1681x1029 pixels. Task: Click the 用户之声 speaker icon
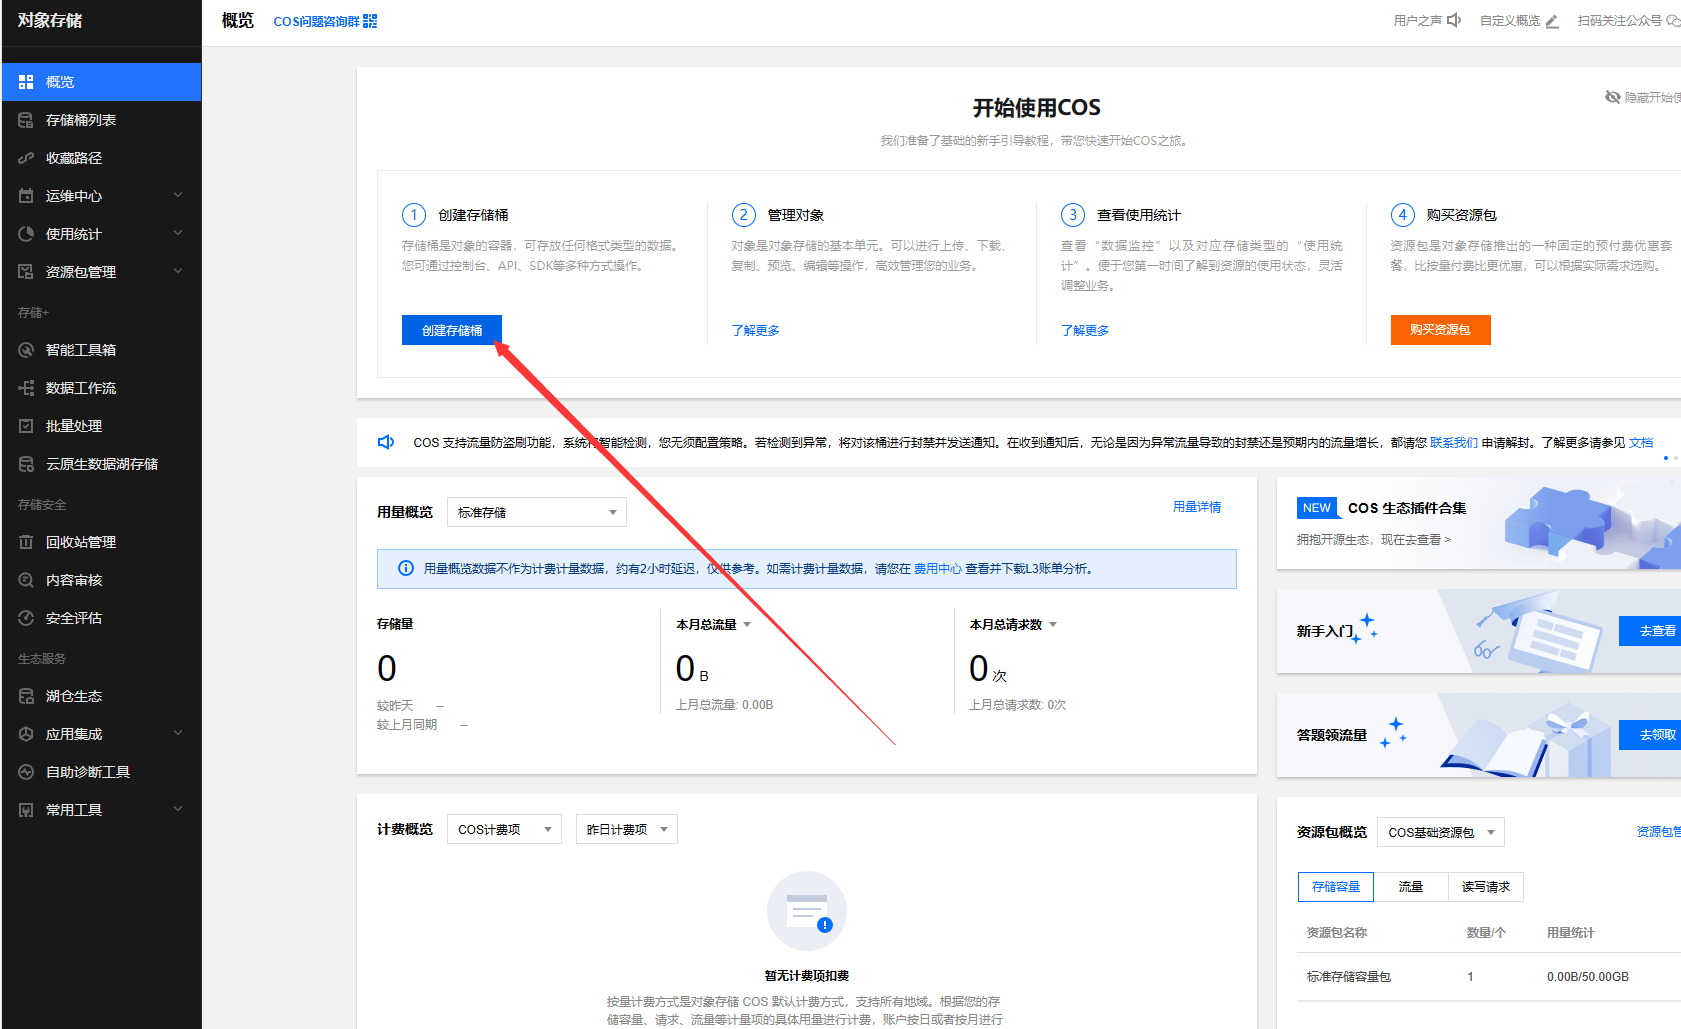pyautogui.click(x=1454, y=20)
